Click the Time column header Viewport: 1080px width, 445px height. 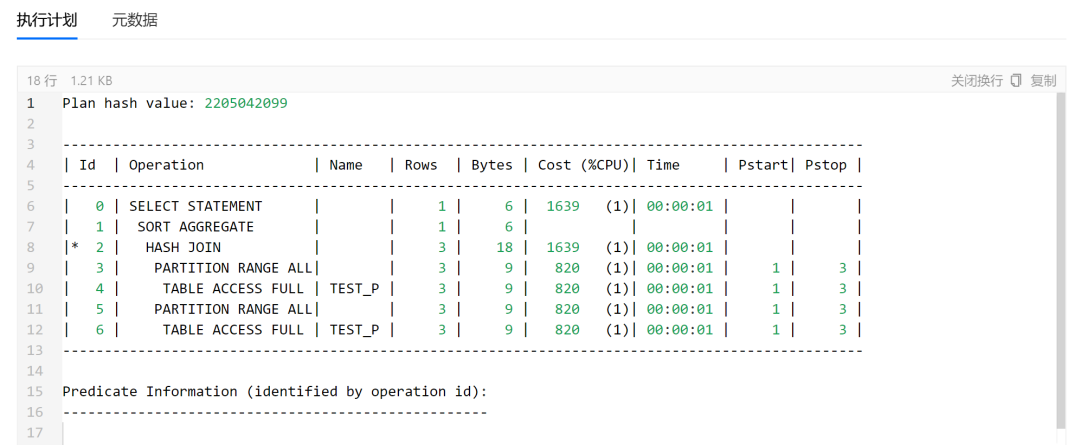click(x=663, y=165)
